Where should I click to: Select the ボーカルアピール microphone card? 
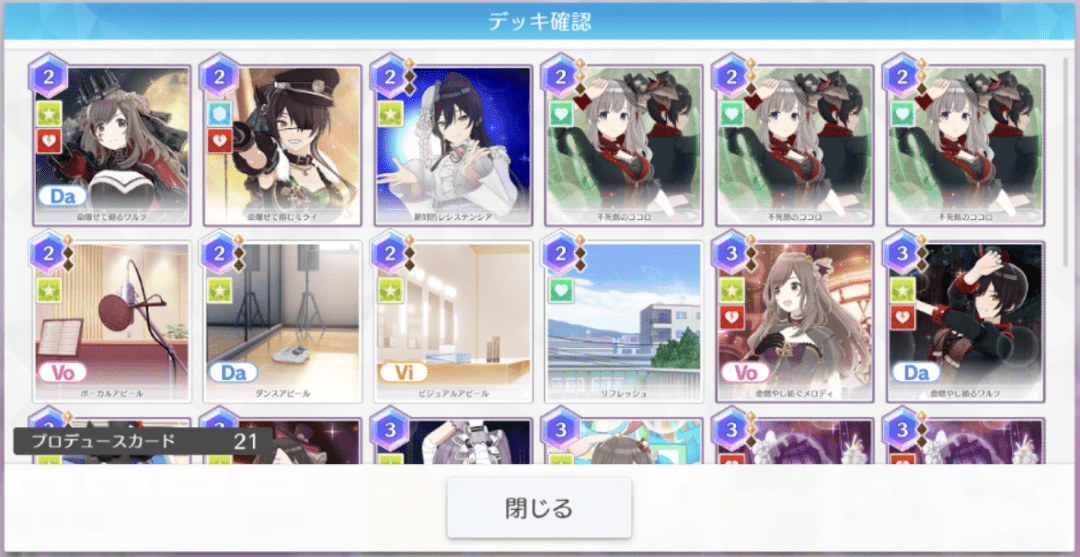[x=112, y=321]
